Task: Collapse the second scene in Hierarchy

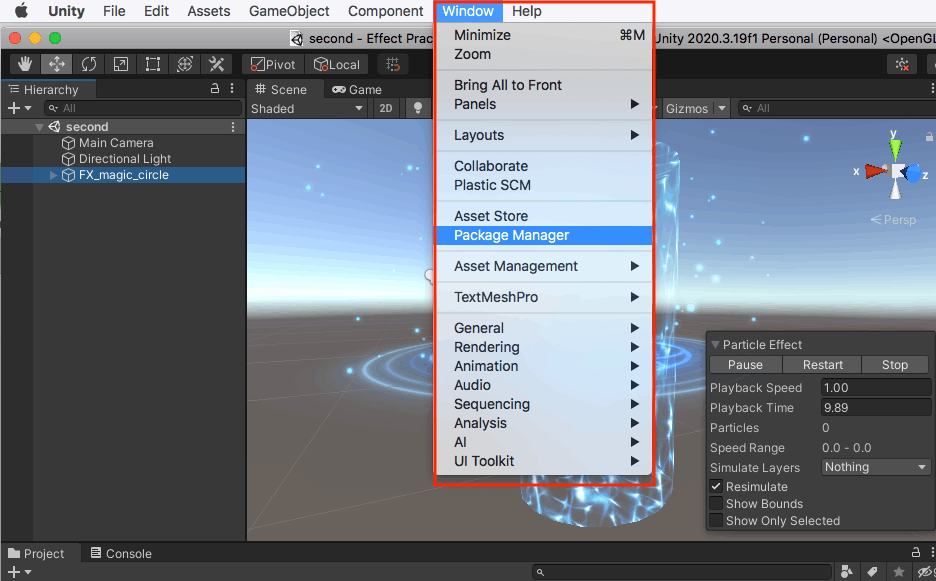Action: click(x=39, y=127)
